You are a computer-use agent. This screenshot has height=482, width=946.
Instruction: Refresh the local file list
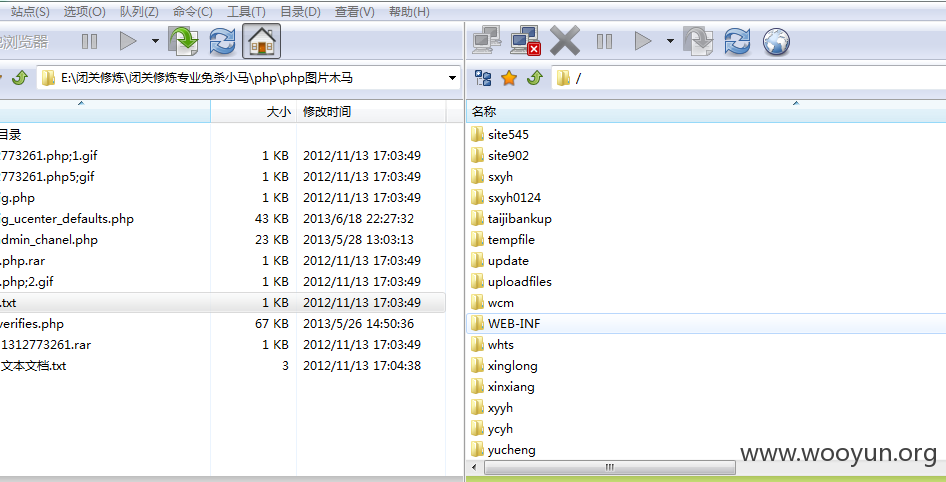(222, 42)
